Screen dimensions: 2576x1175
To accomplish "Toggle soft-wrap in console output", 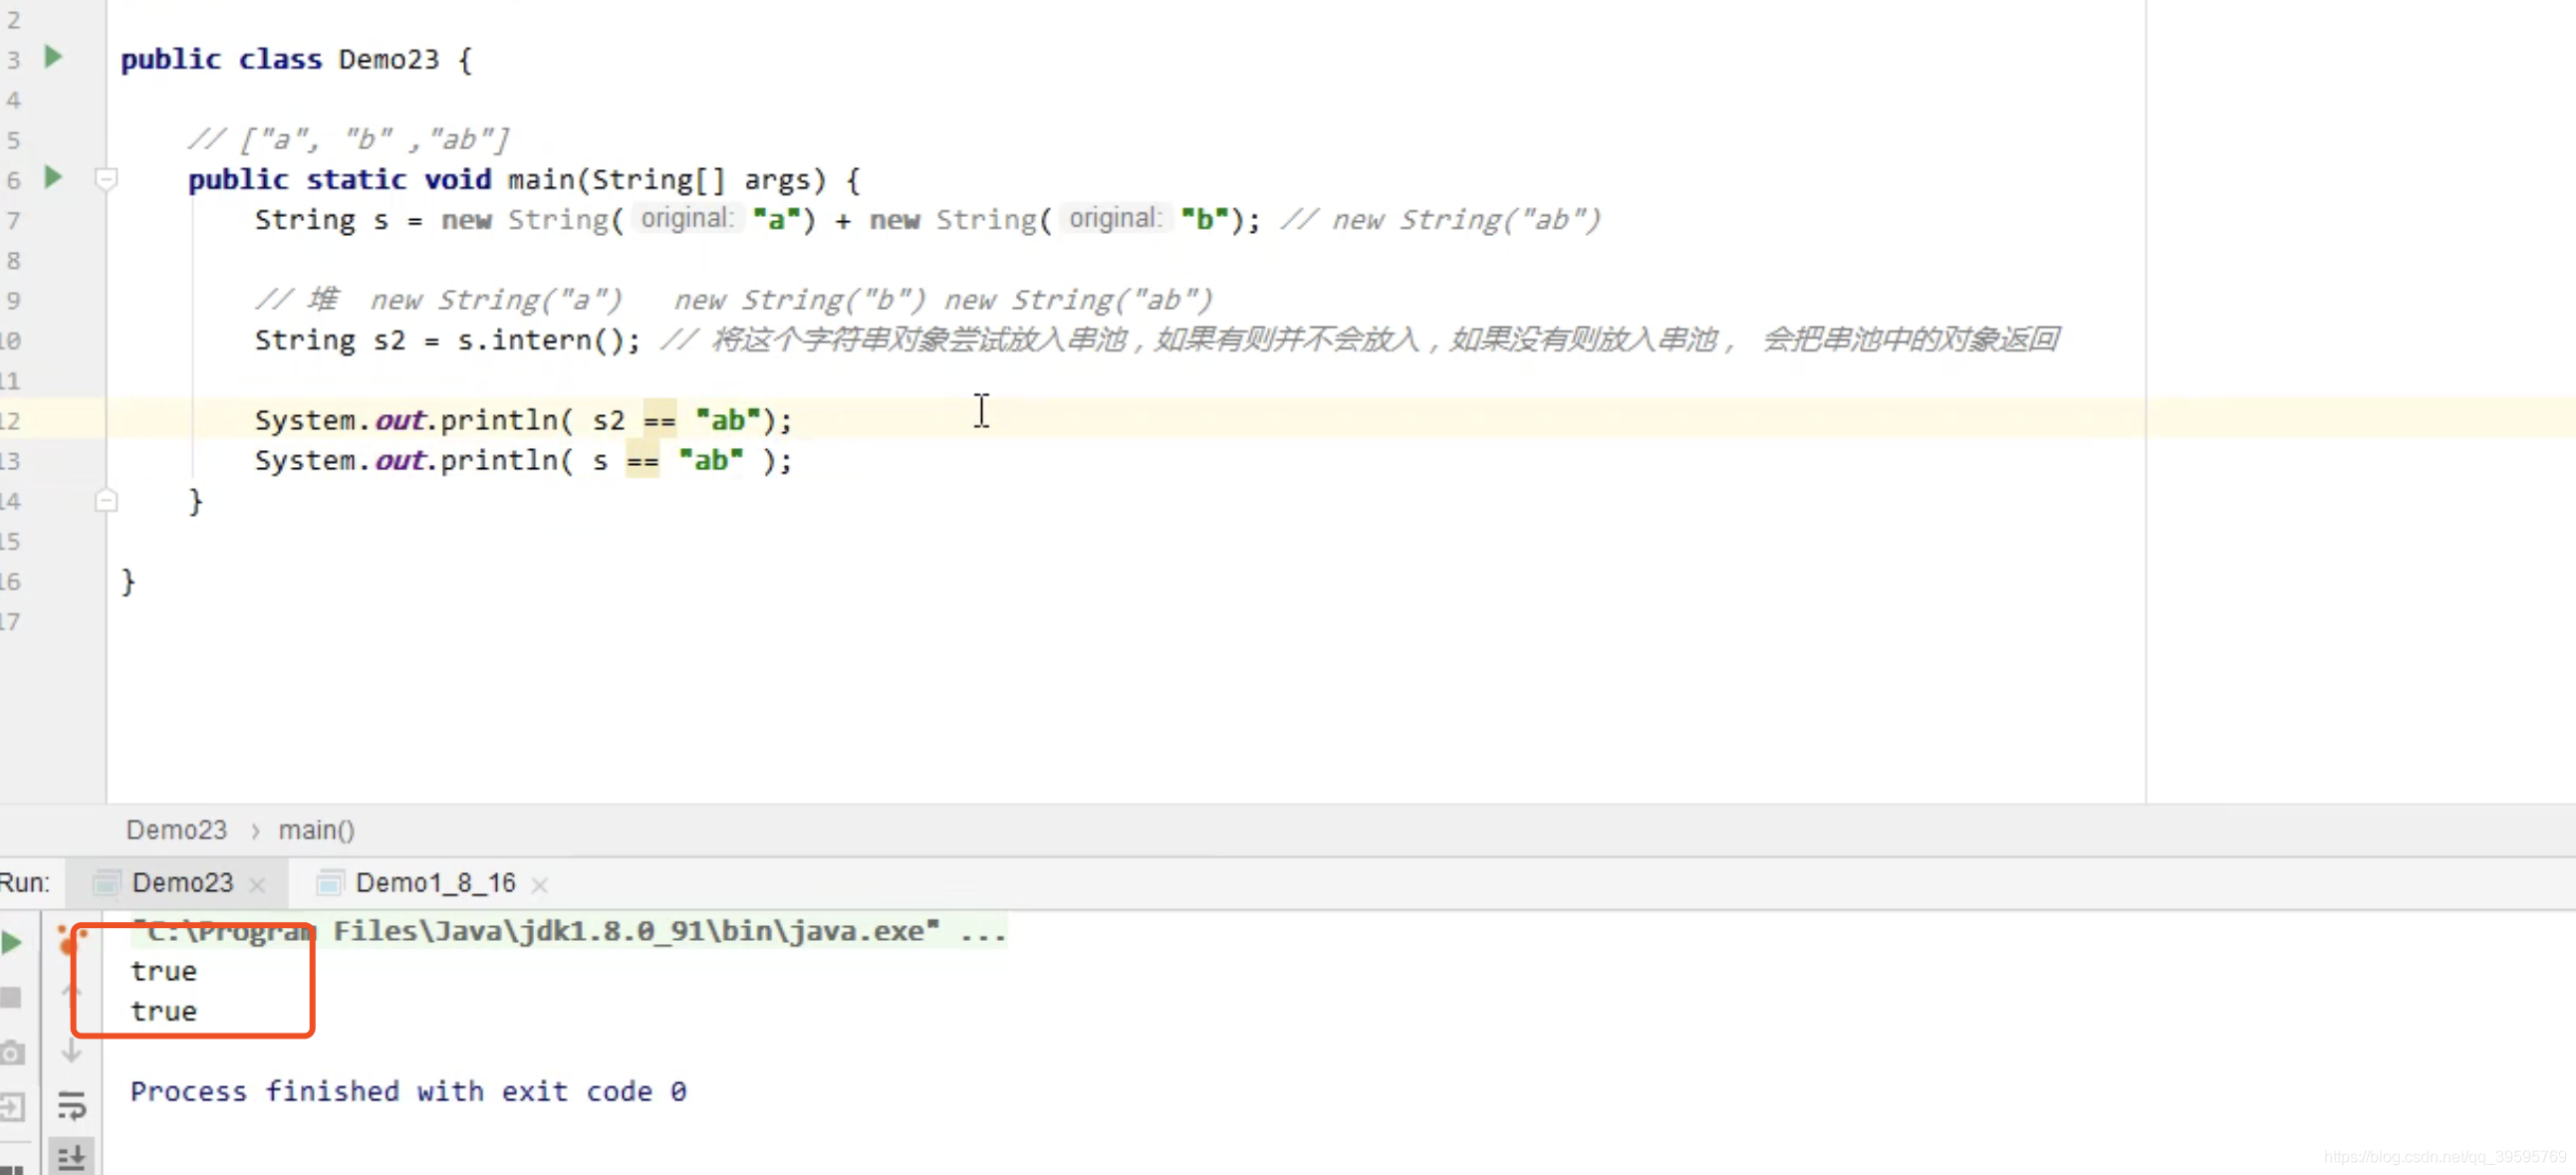I will point(71,1105).
